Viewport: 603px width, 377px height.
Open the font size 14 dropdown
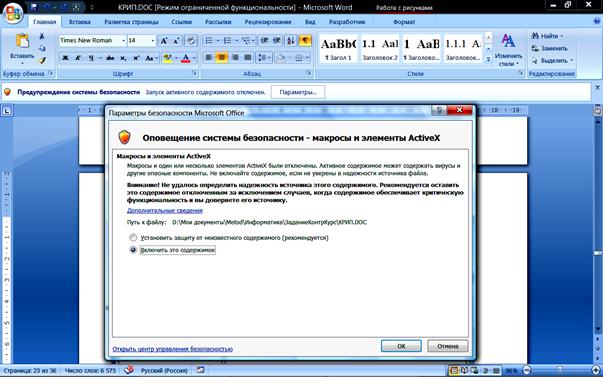click(x=153, y=40)
